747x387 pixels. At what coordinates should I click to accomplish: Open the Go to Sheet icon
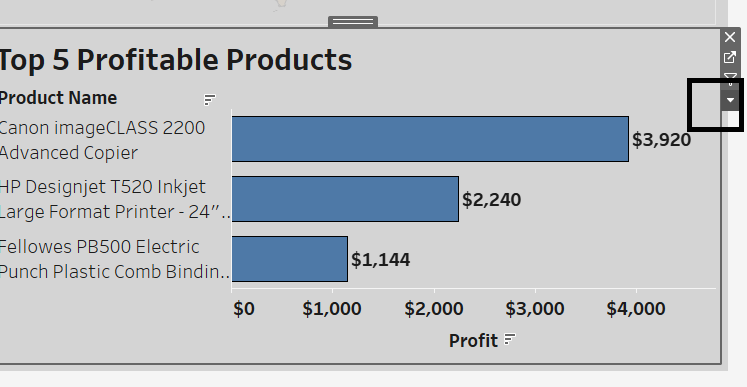point(730,58)
